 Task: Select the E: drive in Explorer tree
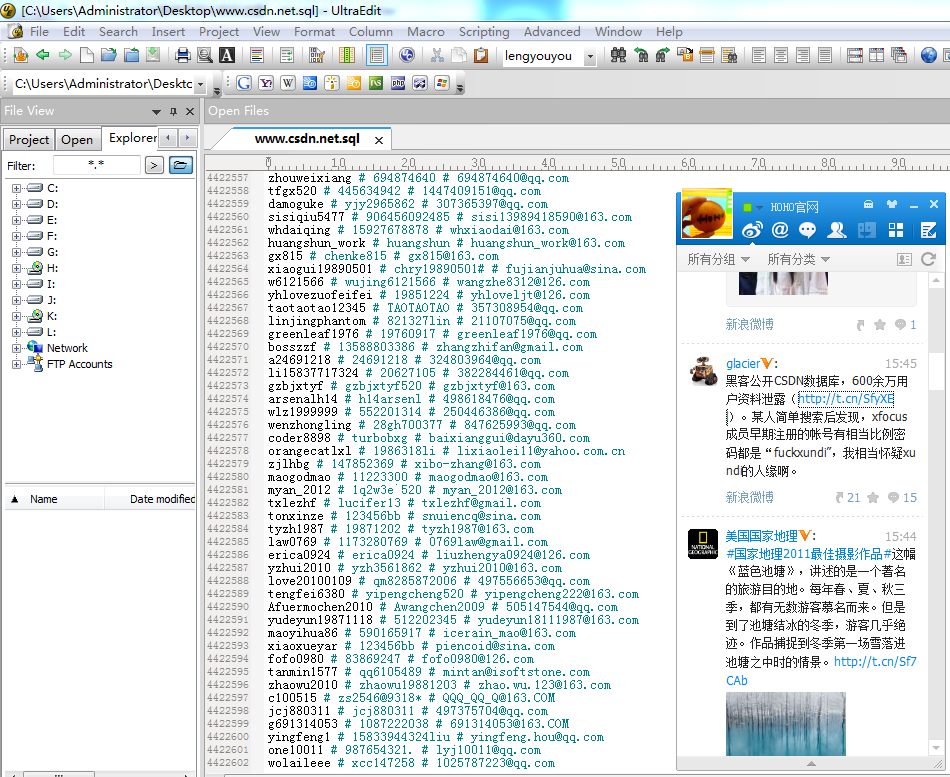coord(52,220)
